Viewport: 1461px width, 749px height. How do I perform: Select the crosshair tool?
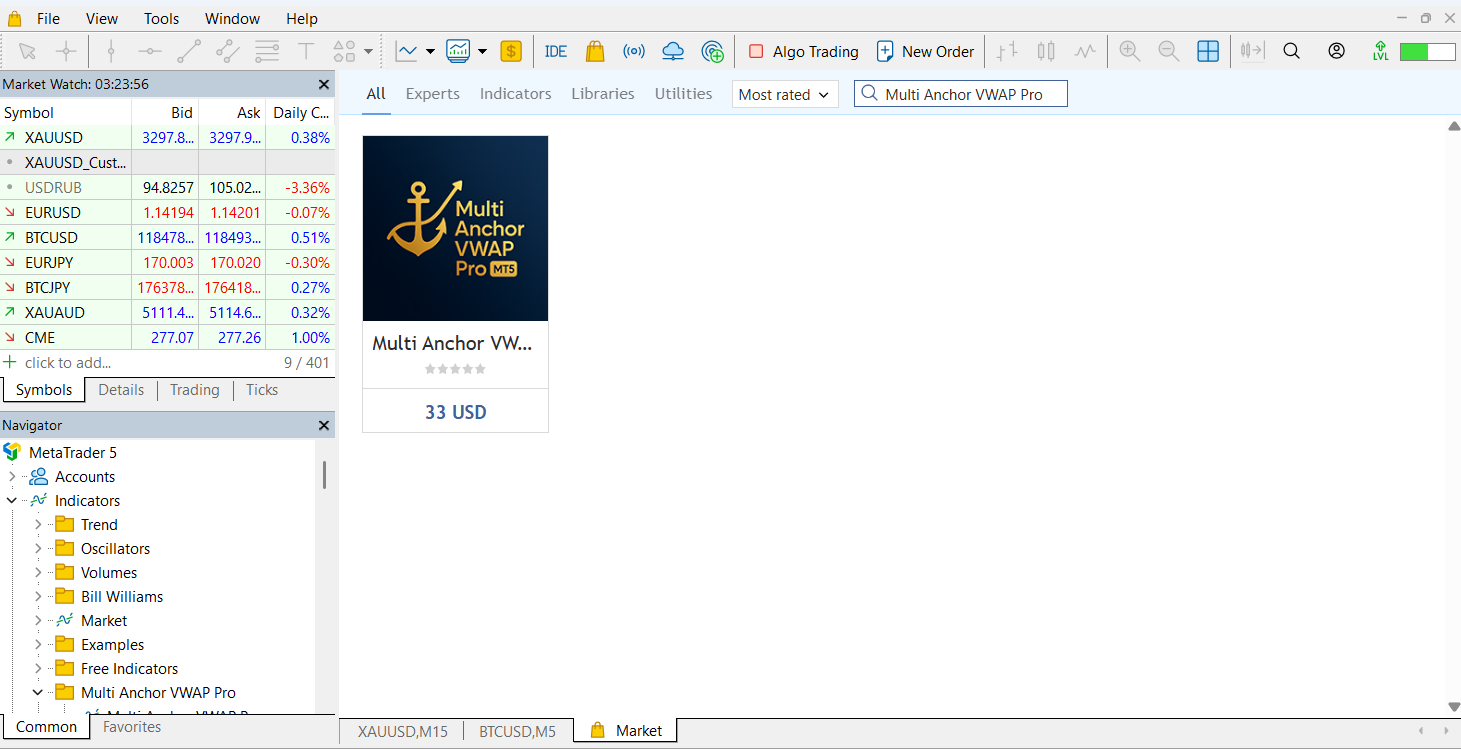pos(66,51)
